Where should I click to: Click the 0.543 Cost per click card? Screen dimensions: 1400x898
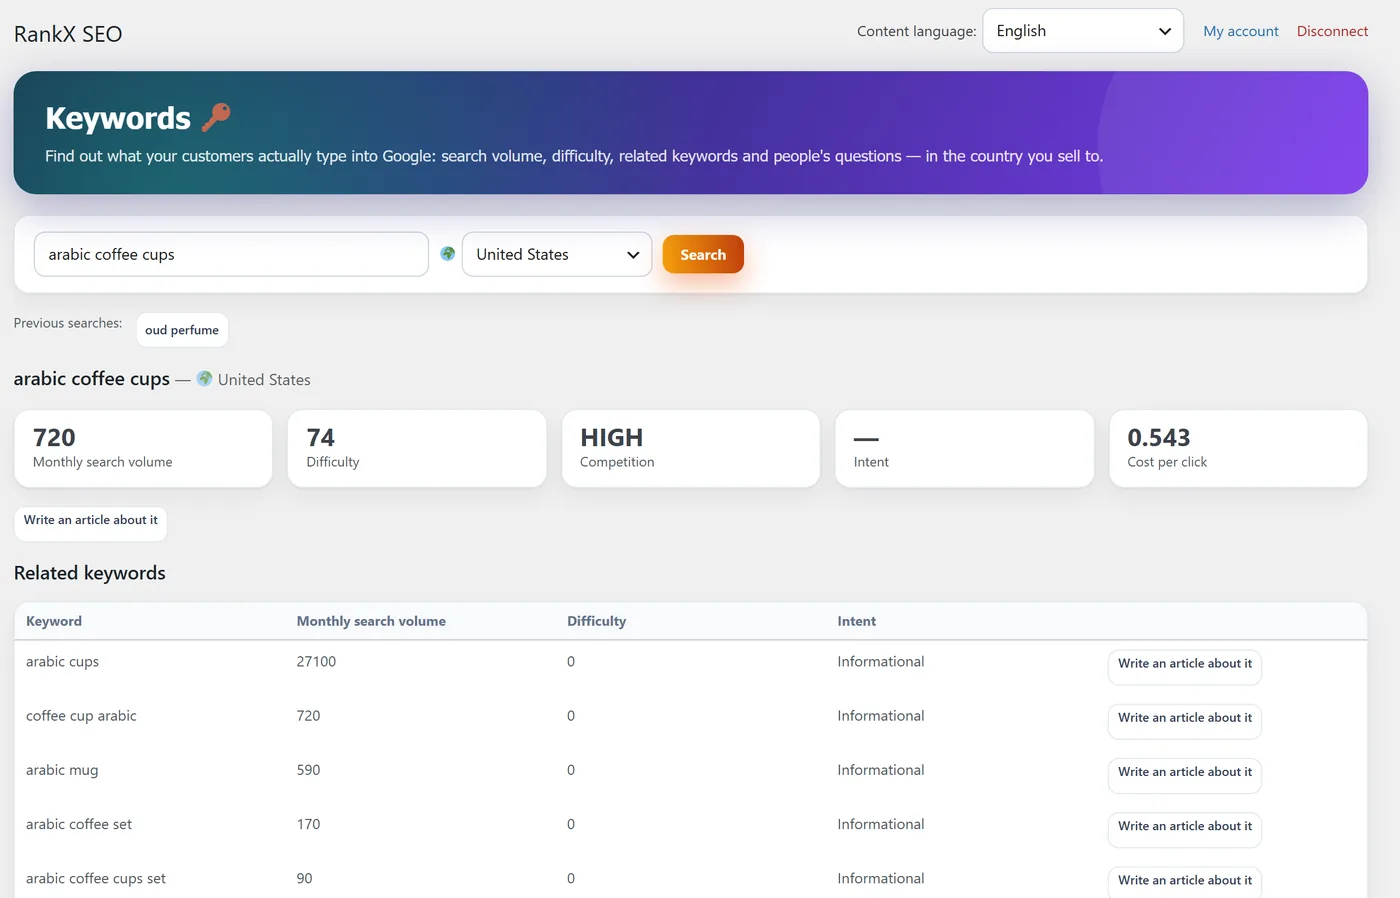click(1238, 449)
